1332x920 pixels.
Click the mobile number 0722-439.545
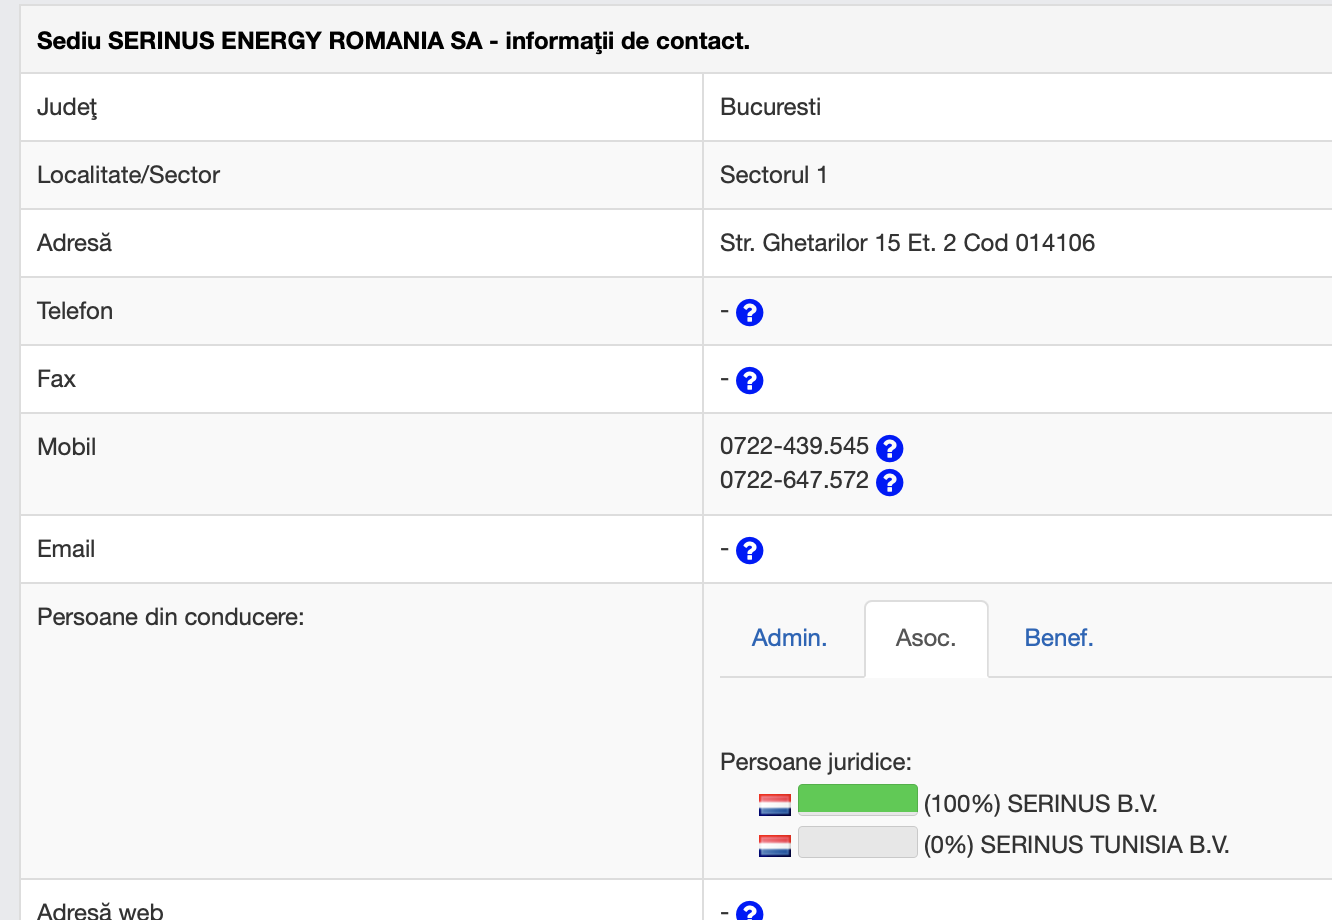pos(794,446)
